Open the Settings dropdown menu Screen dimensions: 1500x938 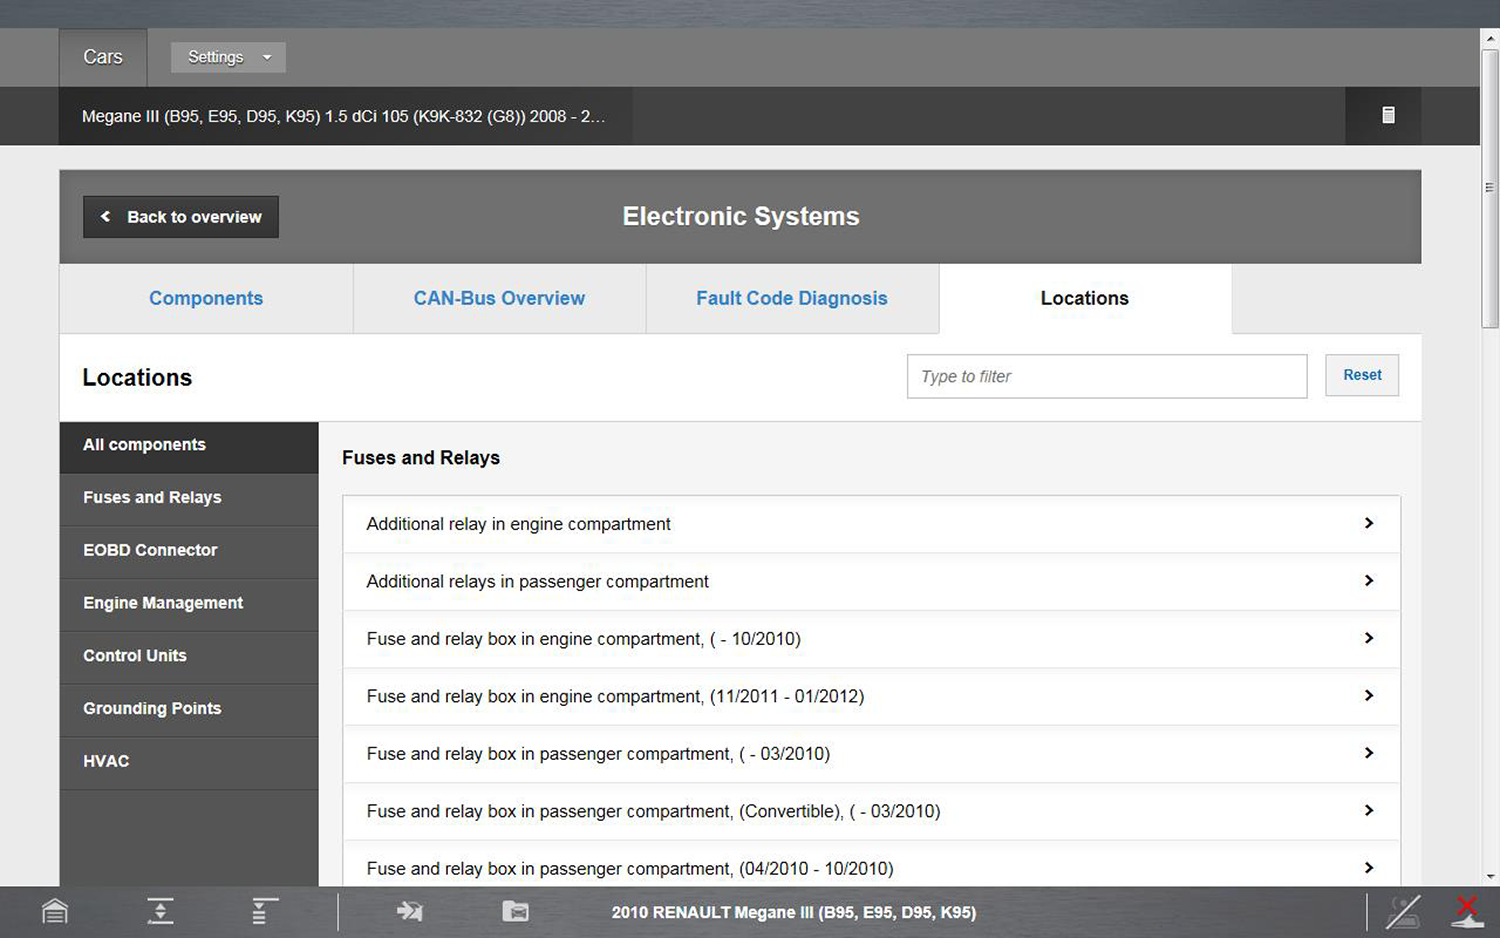click(x=228, y=57)
